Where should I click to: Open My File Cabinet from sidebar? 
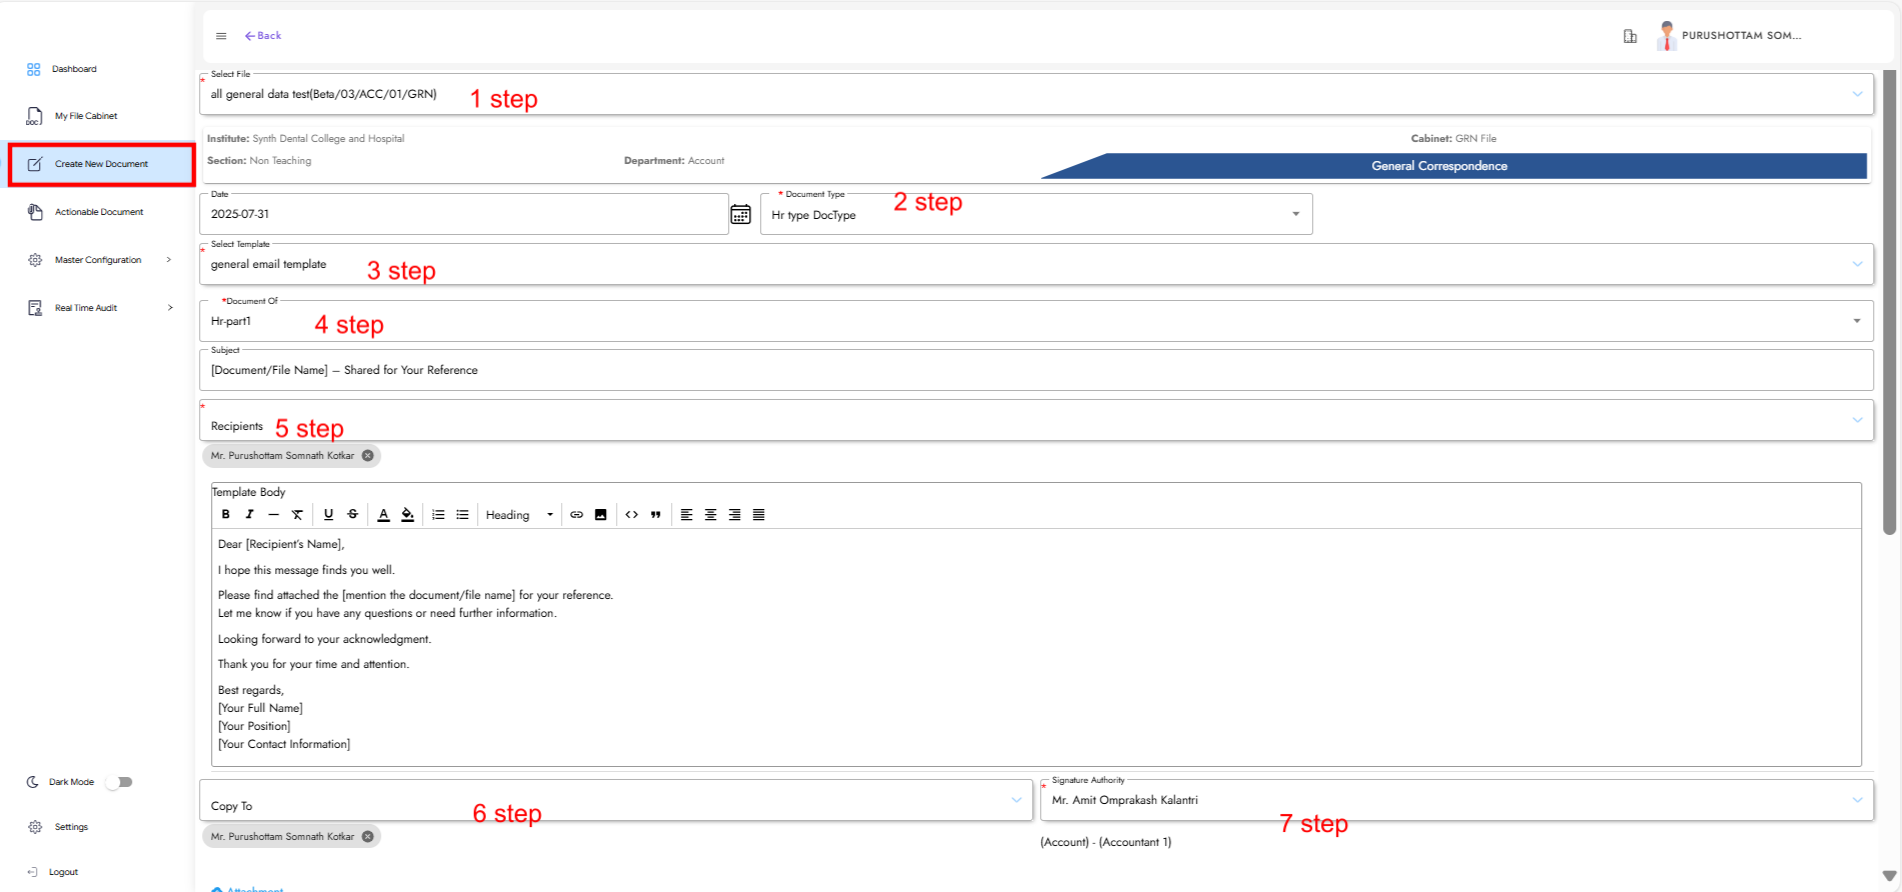tap(86, 116)
